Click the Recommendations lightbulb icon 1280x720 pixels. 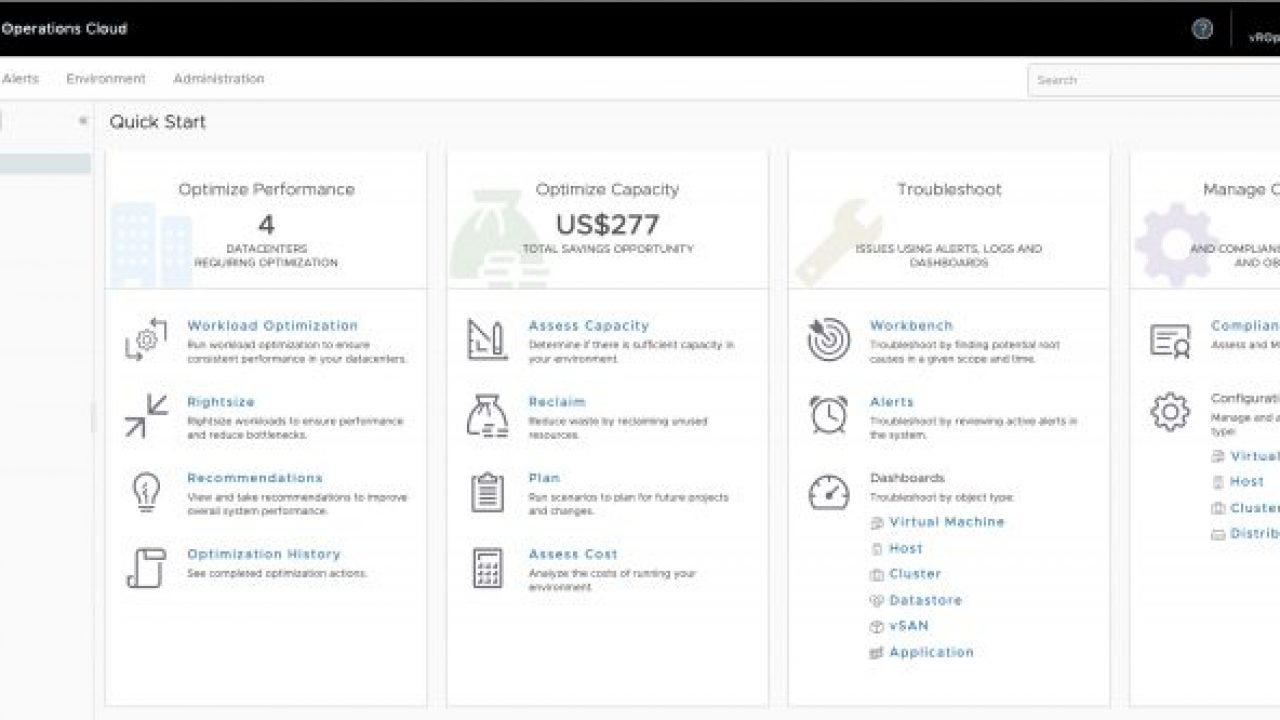click(x=146, y=491)
